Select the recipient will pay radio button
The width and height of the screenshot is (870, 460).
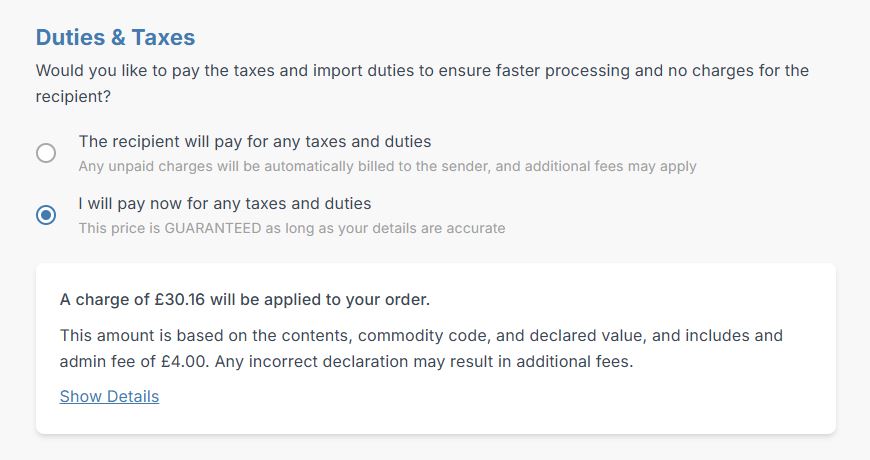46,153
